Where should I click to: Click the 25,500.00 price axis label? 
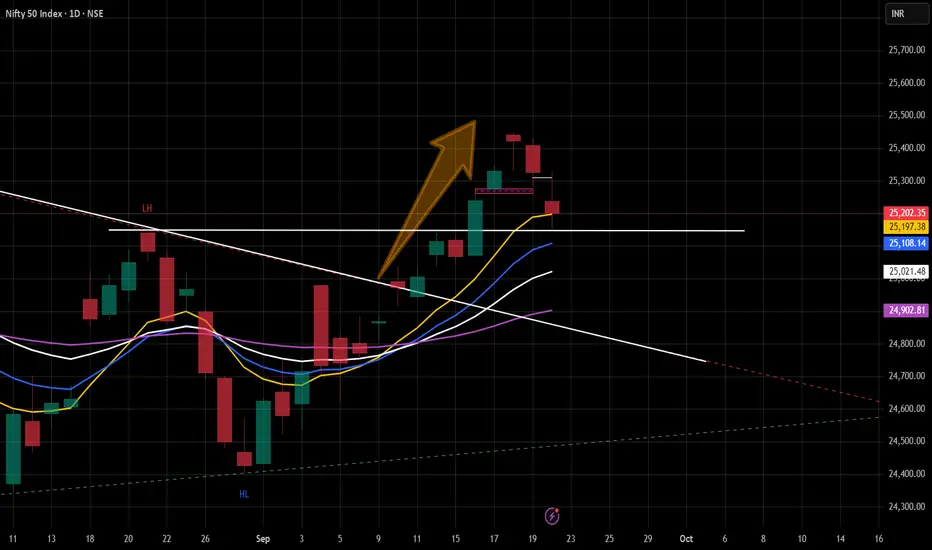pos(906,115)
